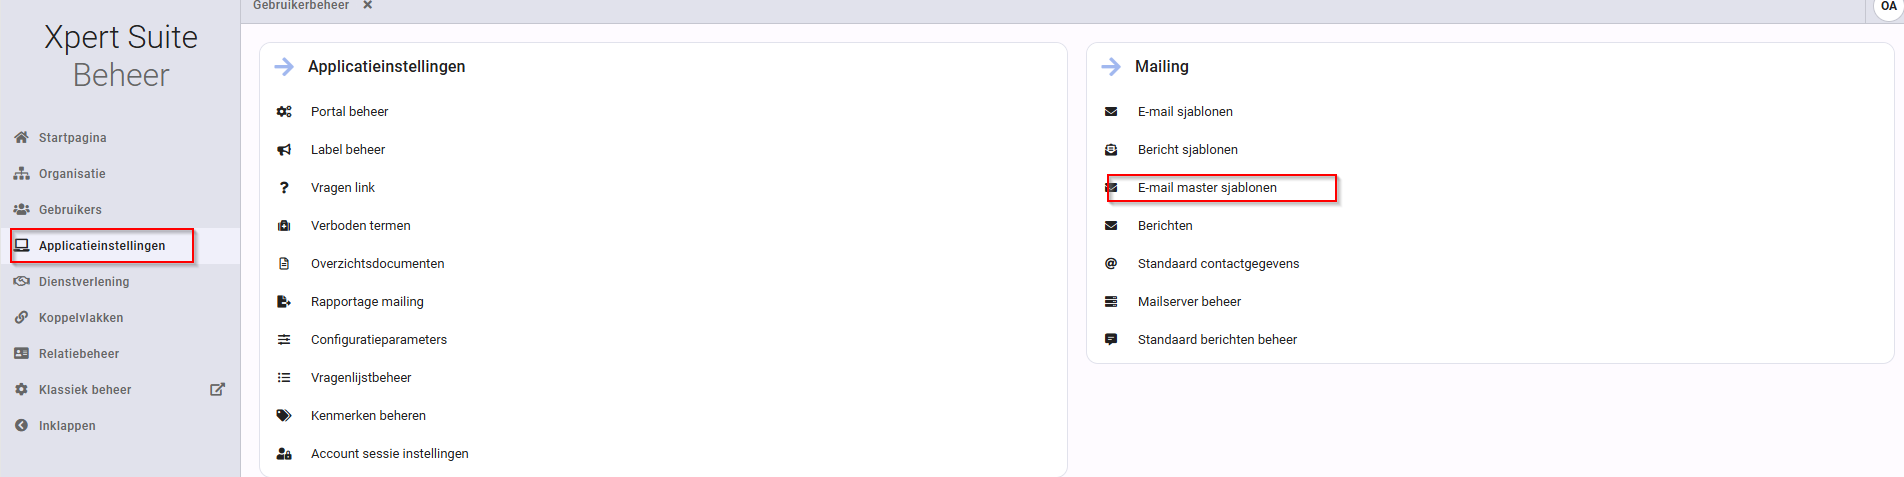The height and width of the screenshot is (477, 1904).
Task: Open Account sessie instellingen
Action: click(390, 453)
